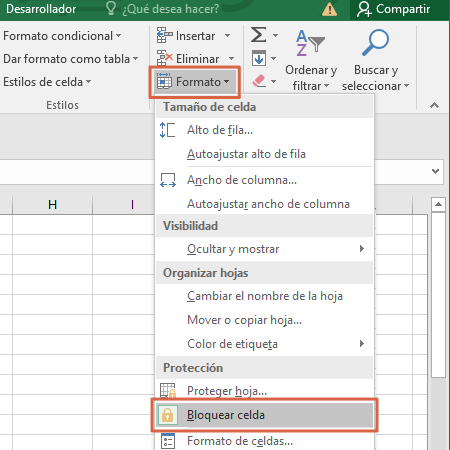Select Autoajustar alto de fila
Screen dimensions: 450x450
[x=265, y=154]
